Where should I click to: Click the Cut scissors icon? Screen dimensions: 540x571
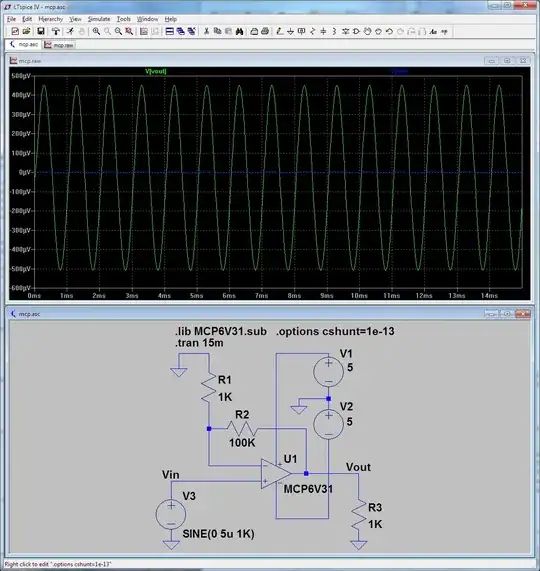tap(206, 31)
